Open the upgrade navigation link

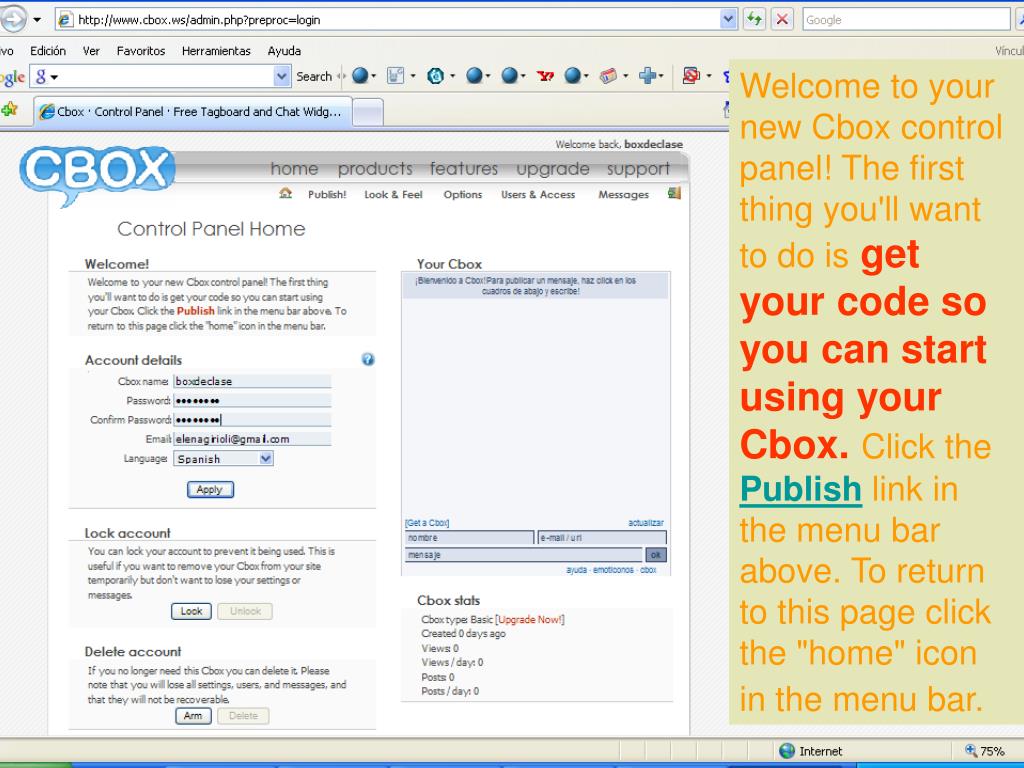click(552, 168)
